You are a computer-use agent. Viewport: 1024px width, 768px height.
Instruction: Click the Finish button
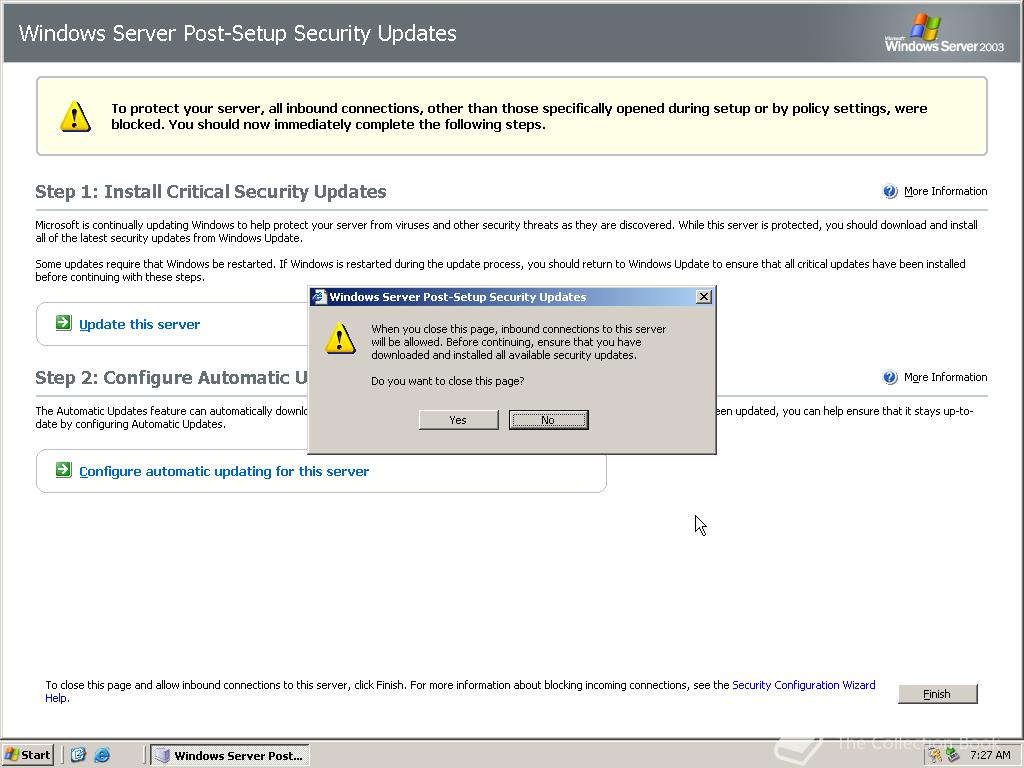tap(938, 694)
